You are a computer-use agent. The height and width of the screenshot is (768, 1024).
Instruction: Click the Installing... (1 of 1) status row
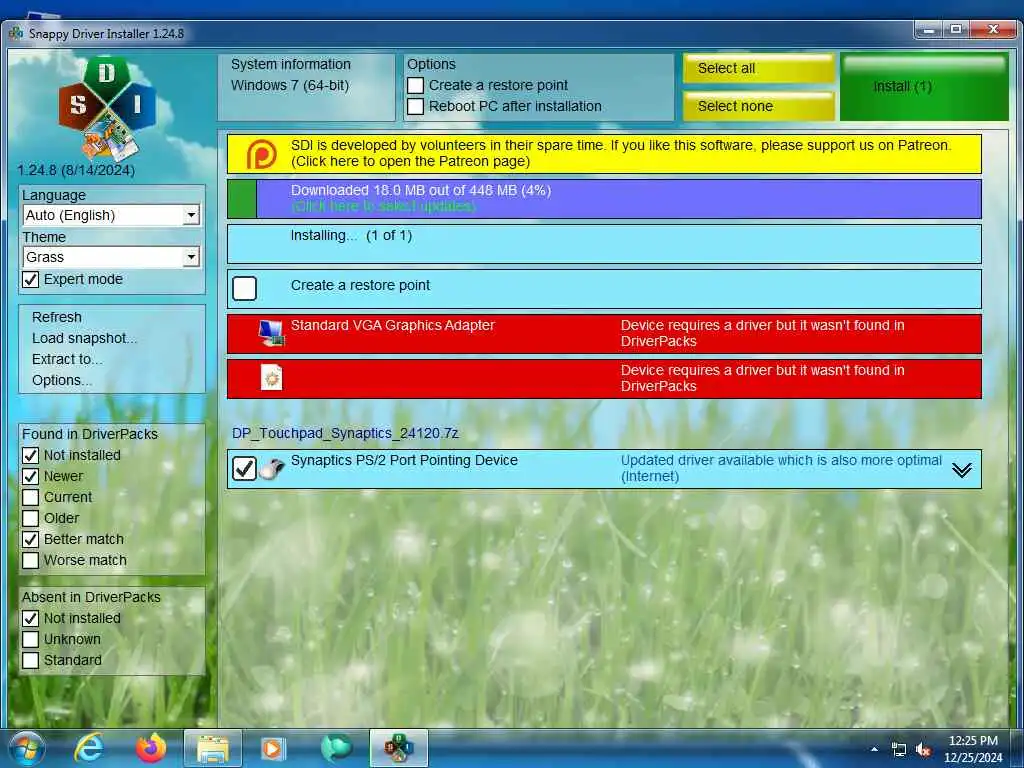tap(604, 244)
